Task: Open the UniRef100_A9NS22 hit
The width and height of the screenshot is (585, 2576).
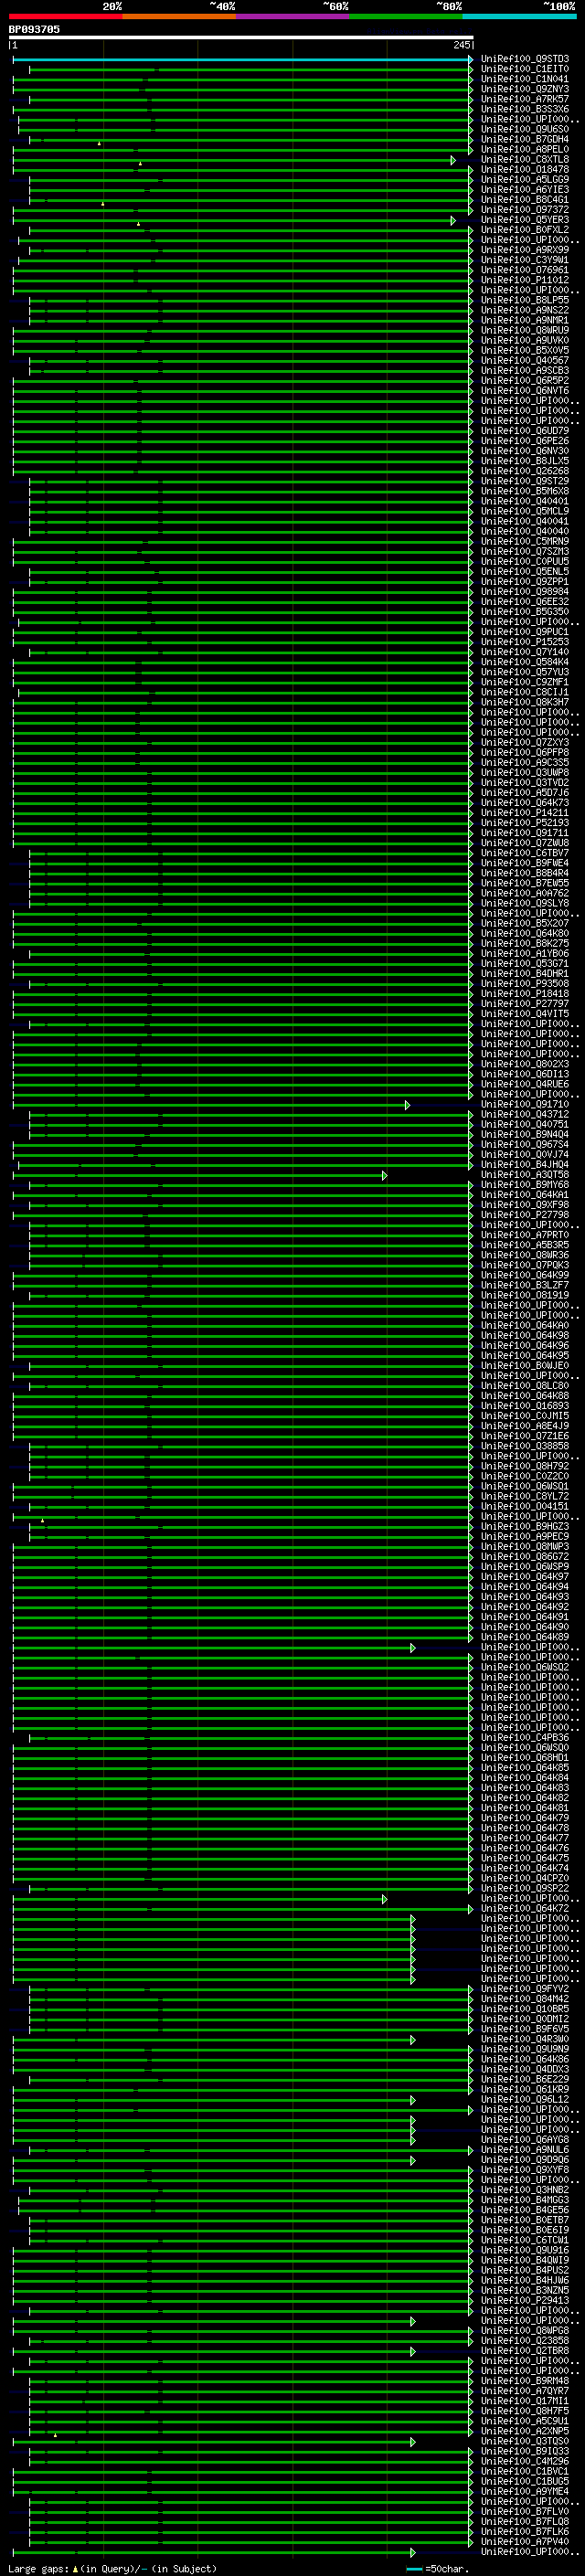Action: coord(525,310)
